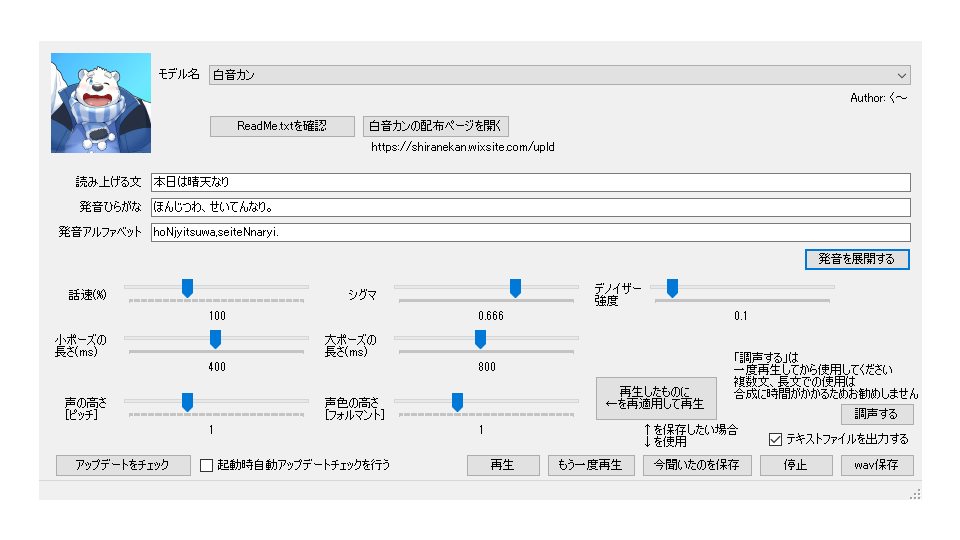Click the シグマ slider handle
The image size is (960, 540).
[515, 288]
